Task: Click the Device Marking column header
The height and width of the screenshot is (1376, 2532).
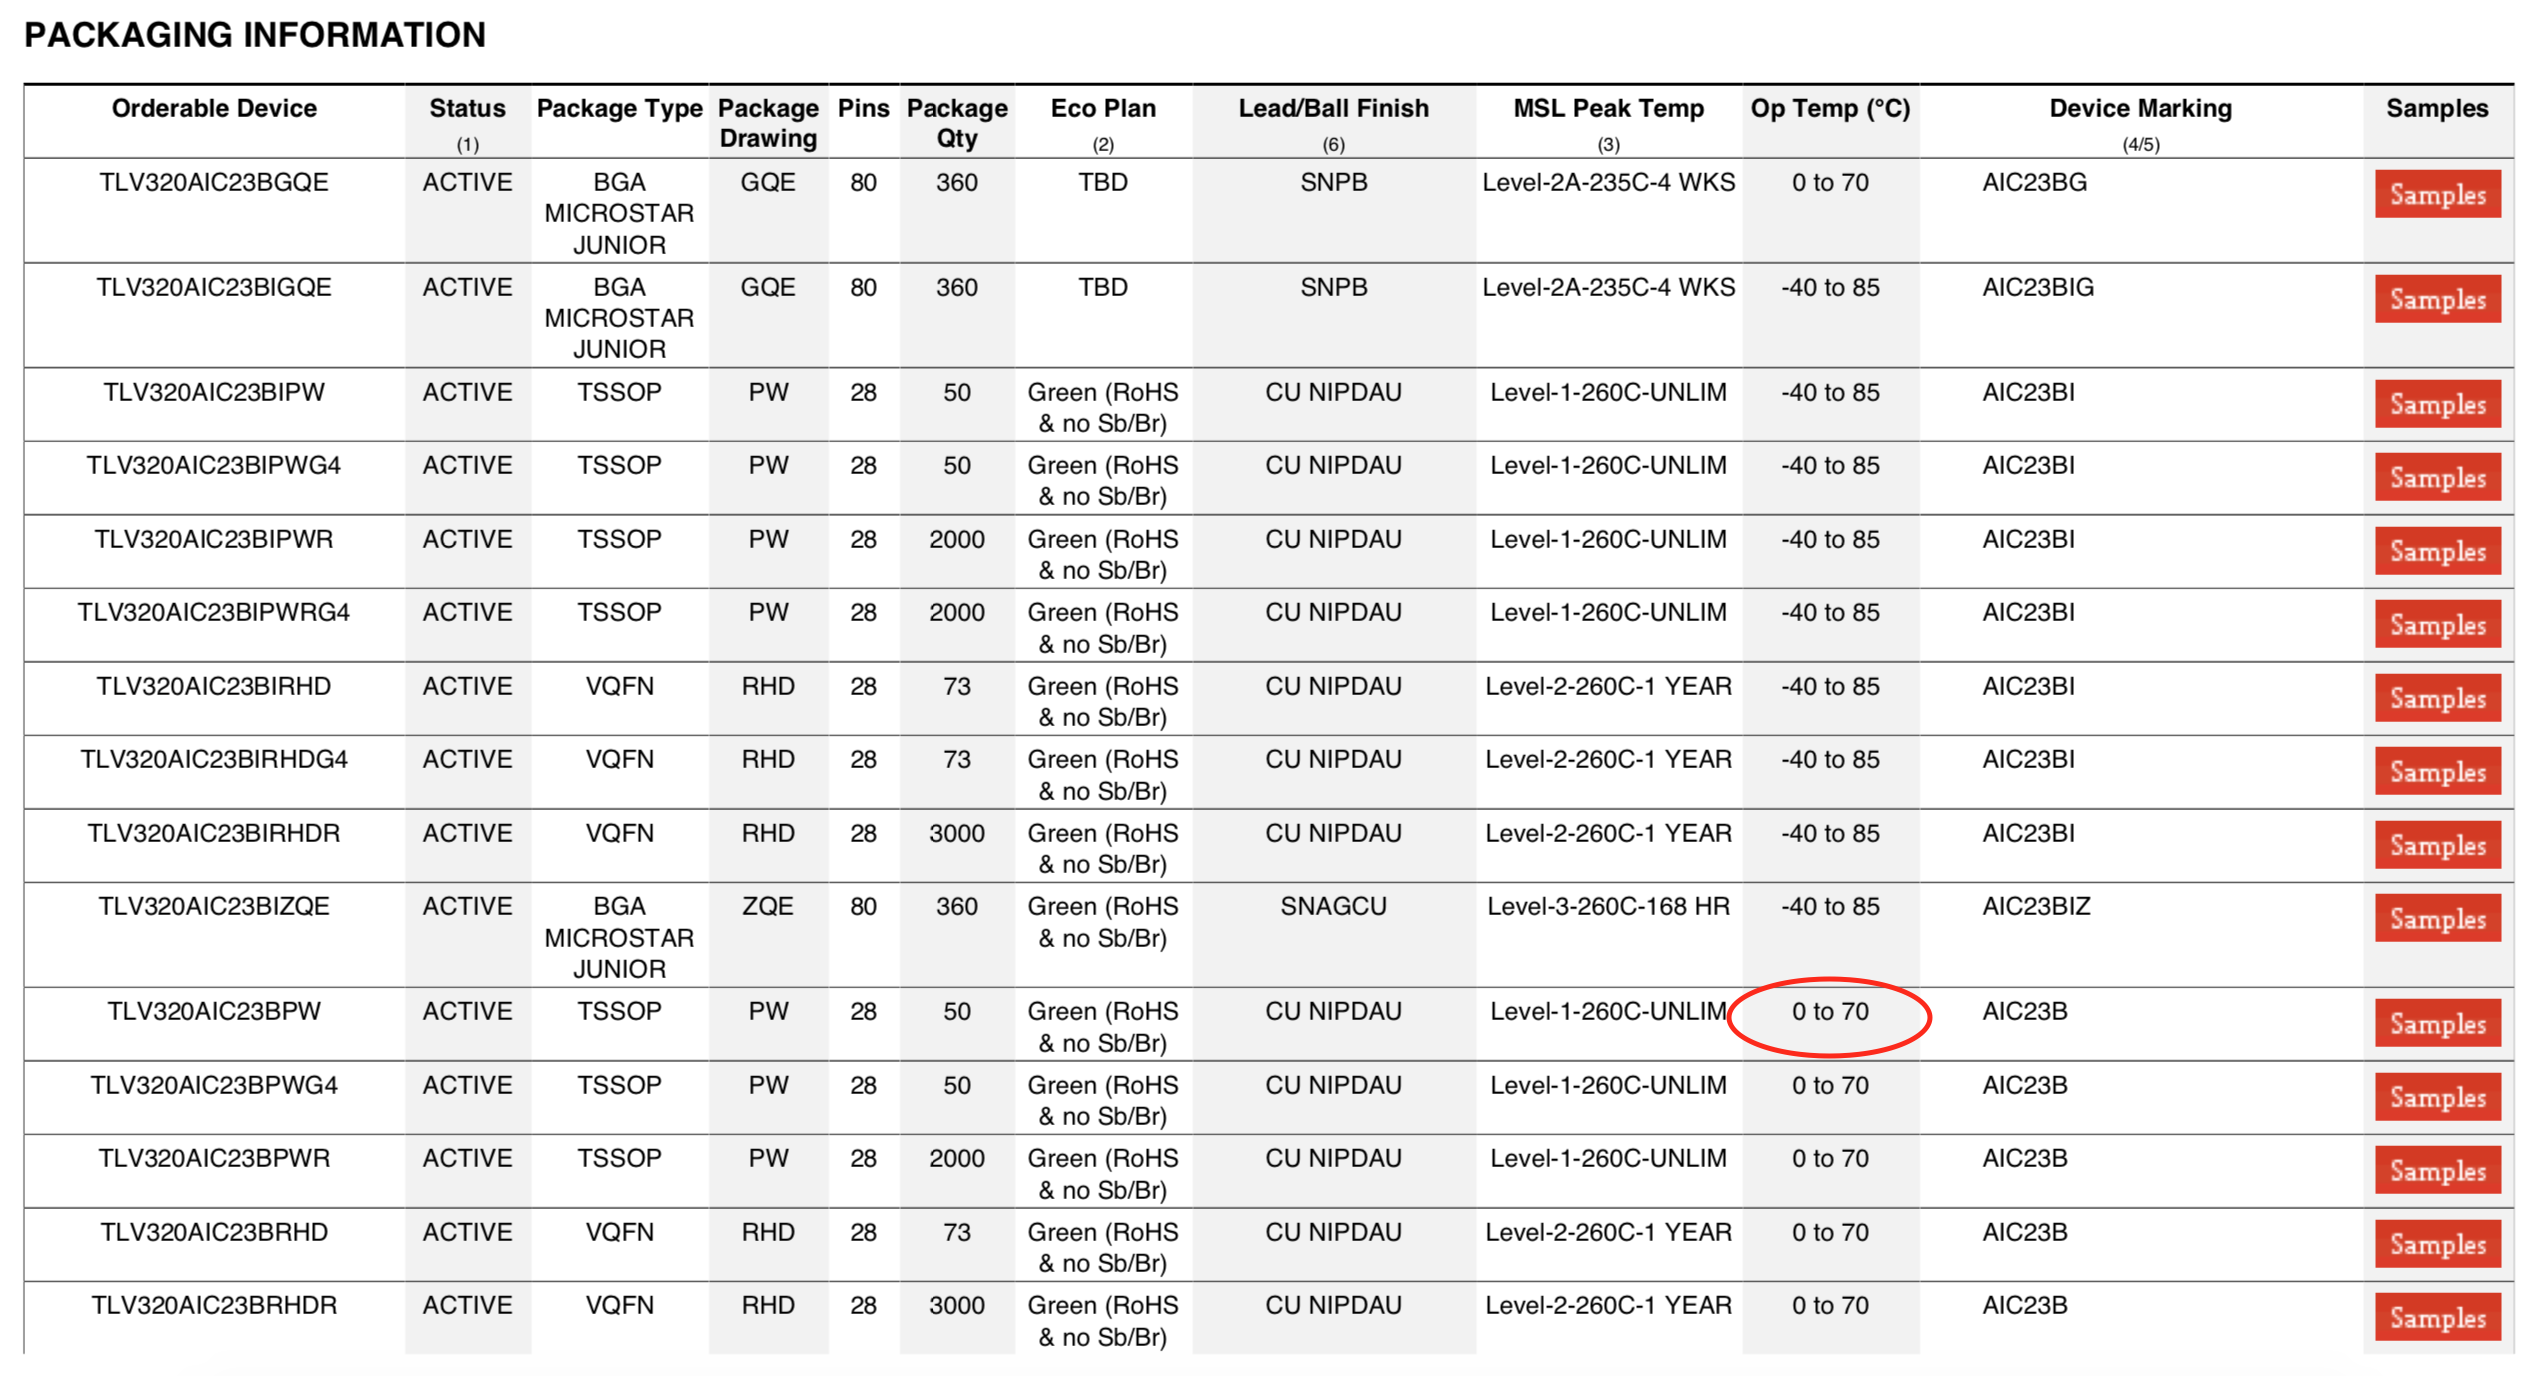Action: tap(2140, 108)
